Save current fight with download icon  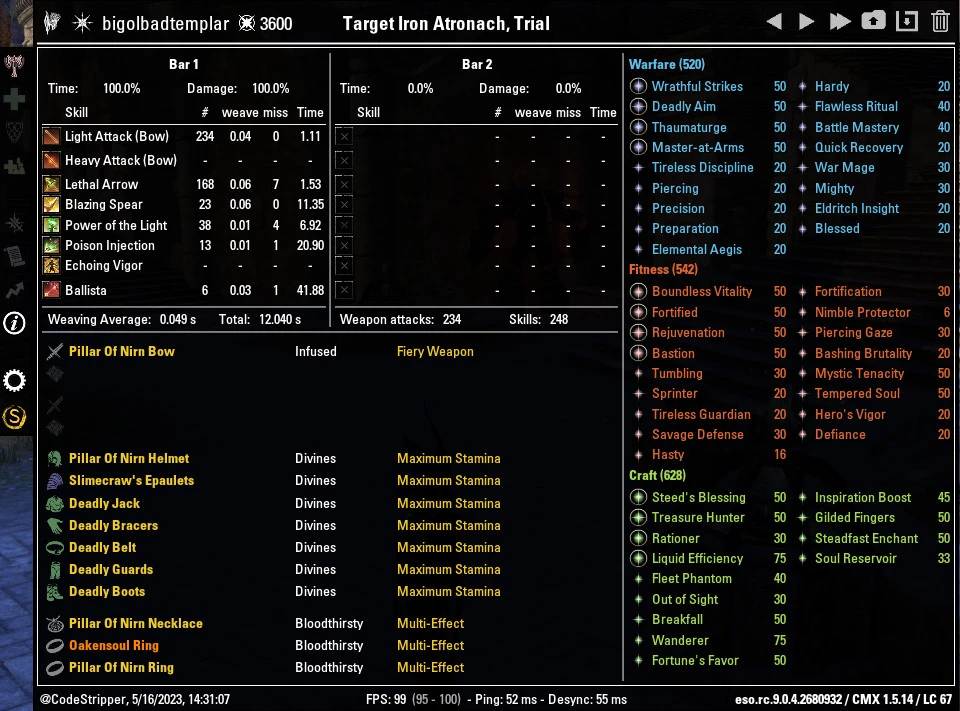(x=907, y=21)
